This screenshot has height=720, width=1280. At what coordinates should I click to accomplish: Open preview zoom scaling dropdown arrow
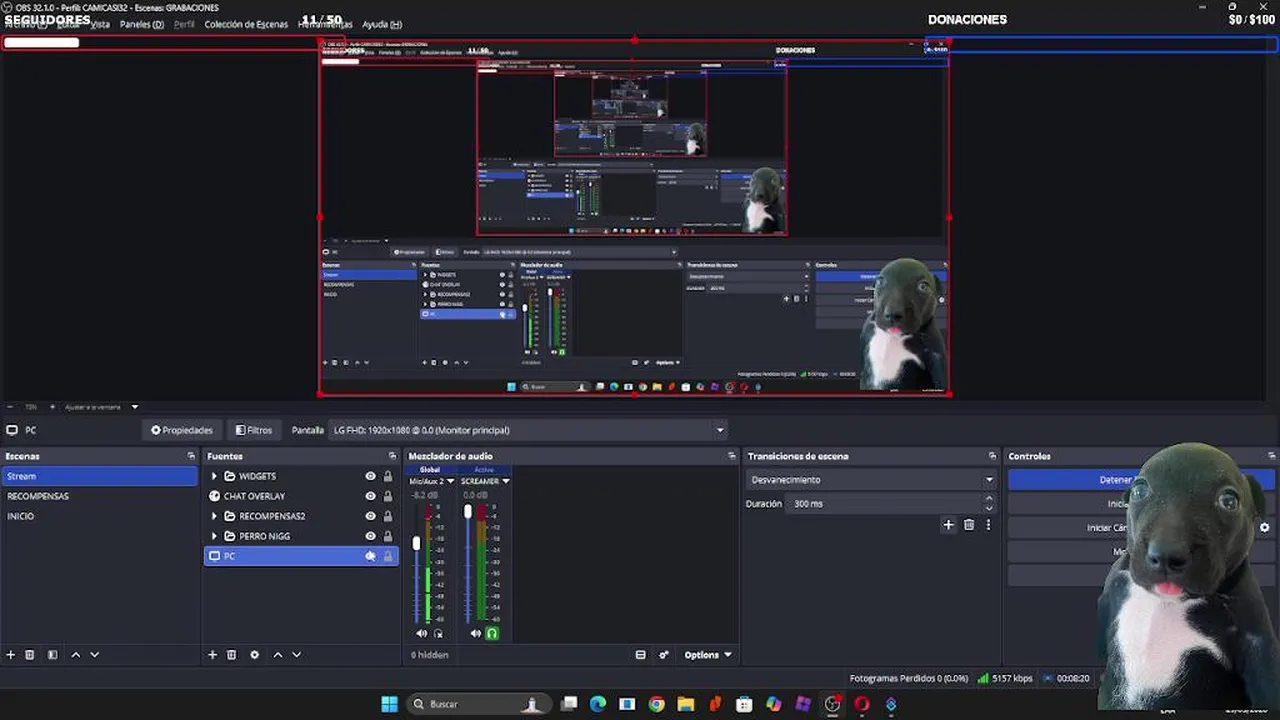coord(134,407)
